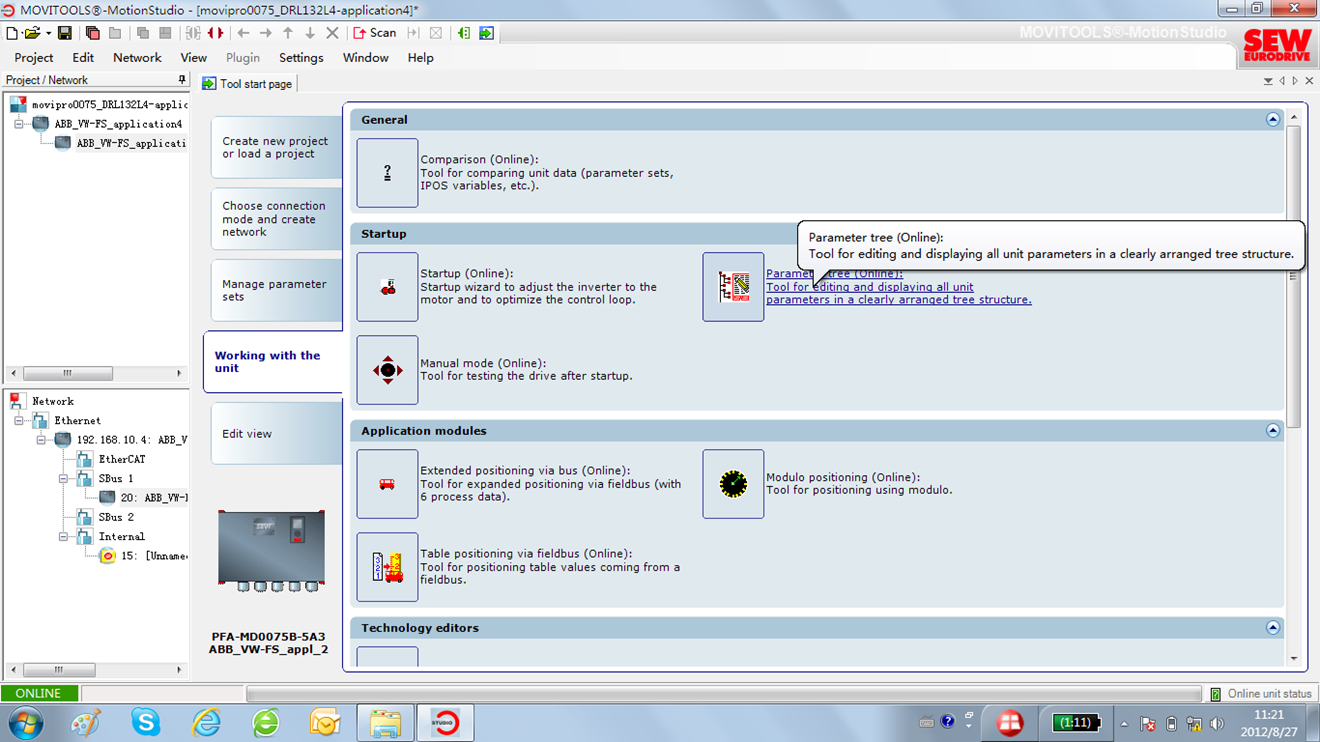Collapse the SBus 1 tree node
The image size is (1320, 742).
point(64,479)
